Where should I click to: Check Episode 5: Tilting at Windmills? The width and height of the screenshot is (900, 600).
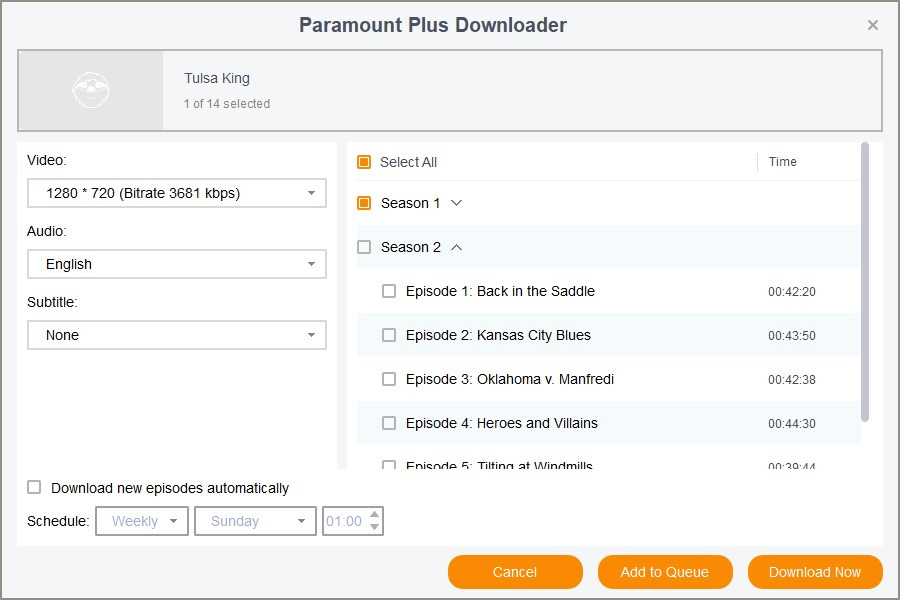point(389,465)
